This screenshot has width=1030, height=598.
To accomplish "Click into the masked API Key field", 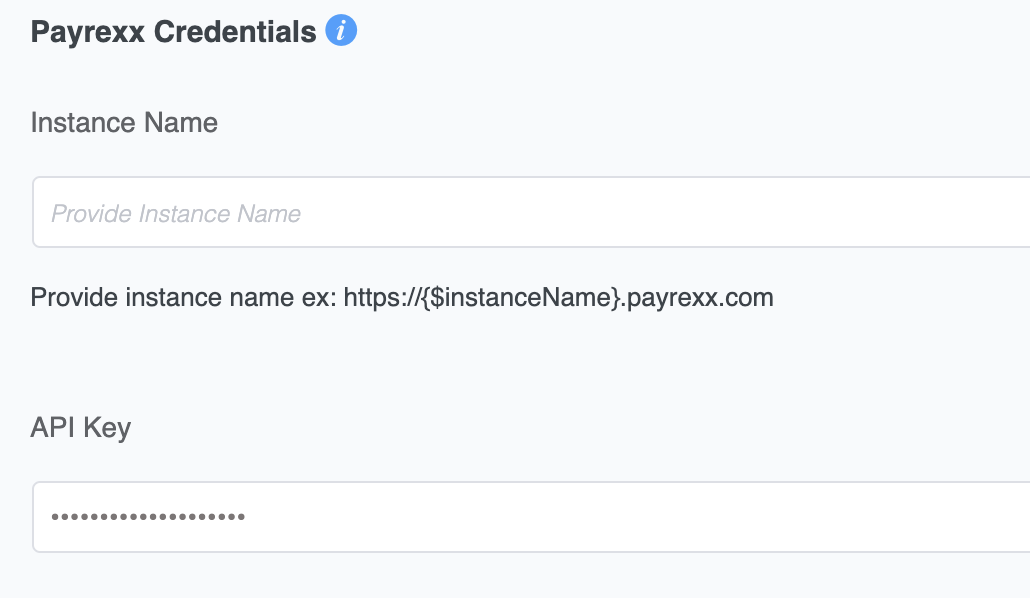I will tap(531, 517).
